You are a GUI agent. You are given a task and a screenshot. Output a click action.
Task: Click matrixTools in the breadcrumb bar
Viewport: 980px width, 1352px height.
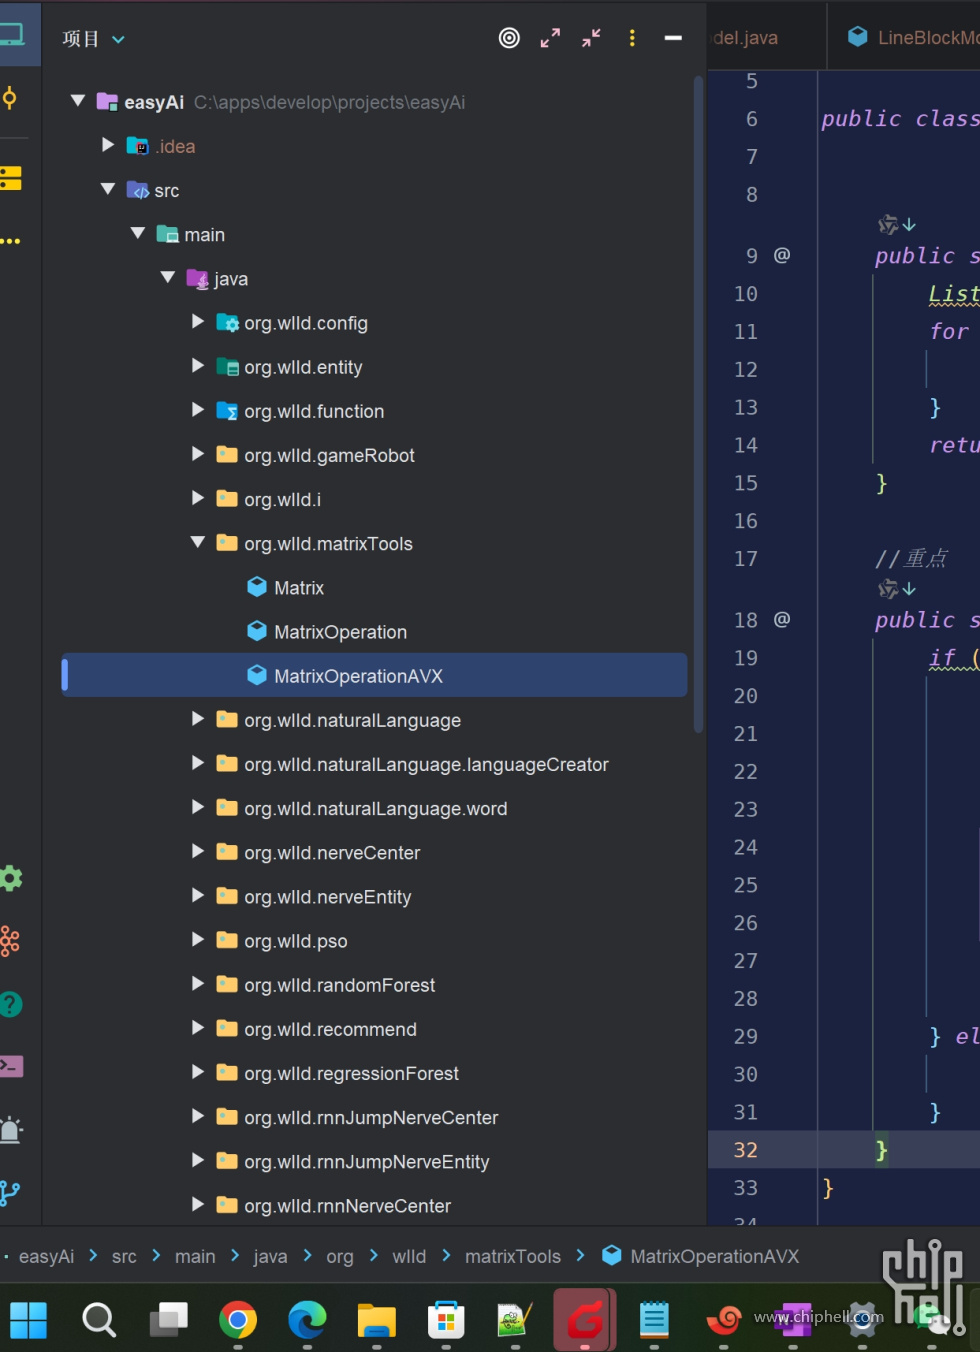tap(512, 1256)
